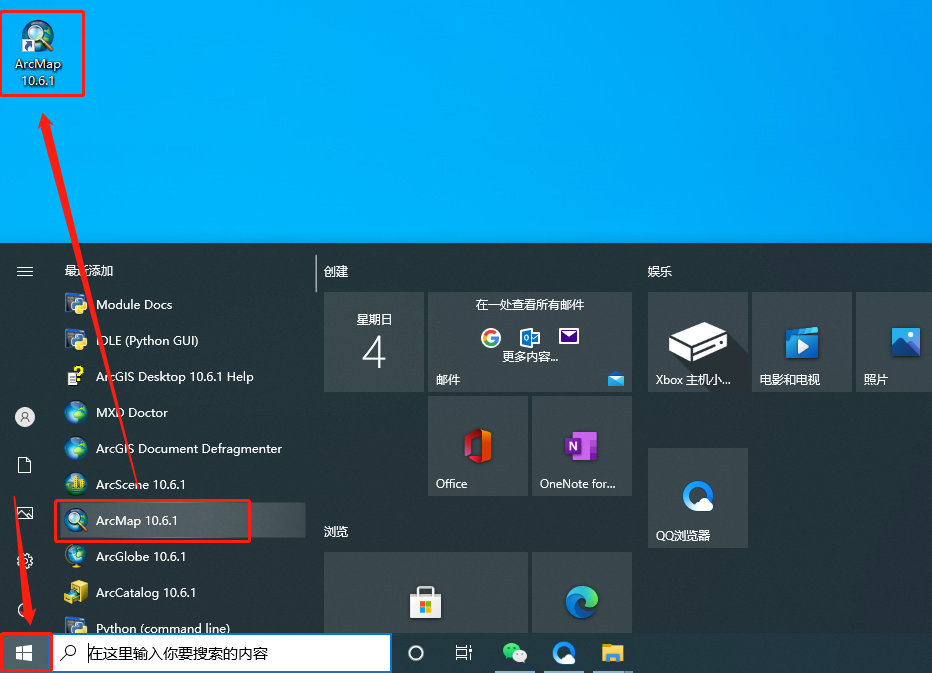Image resolution: width=932 pixels, height=673 pixels.
Task: Click the 浏览 group header
Action: click(336, 532)
